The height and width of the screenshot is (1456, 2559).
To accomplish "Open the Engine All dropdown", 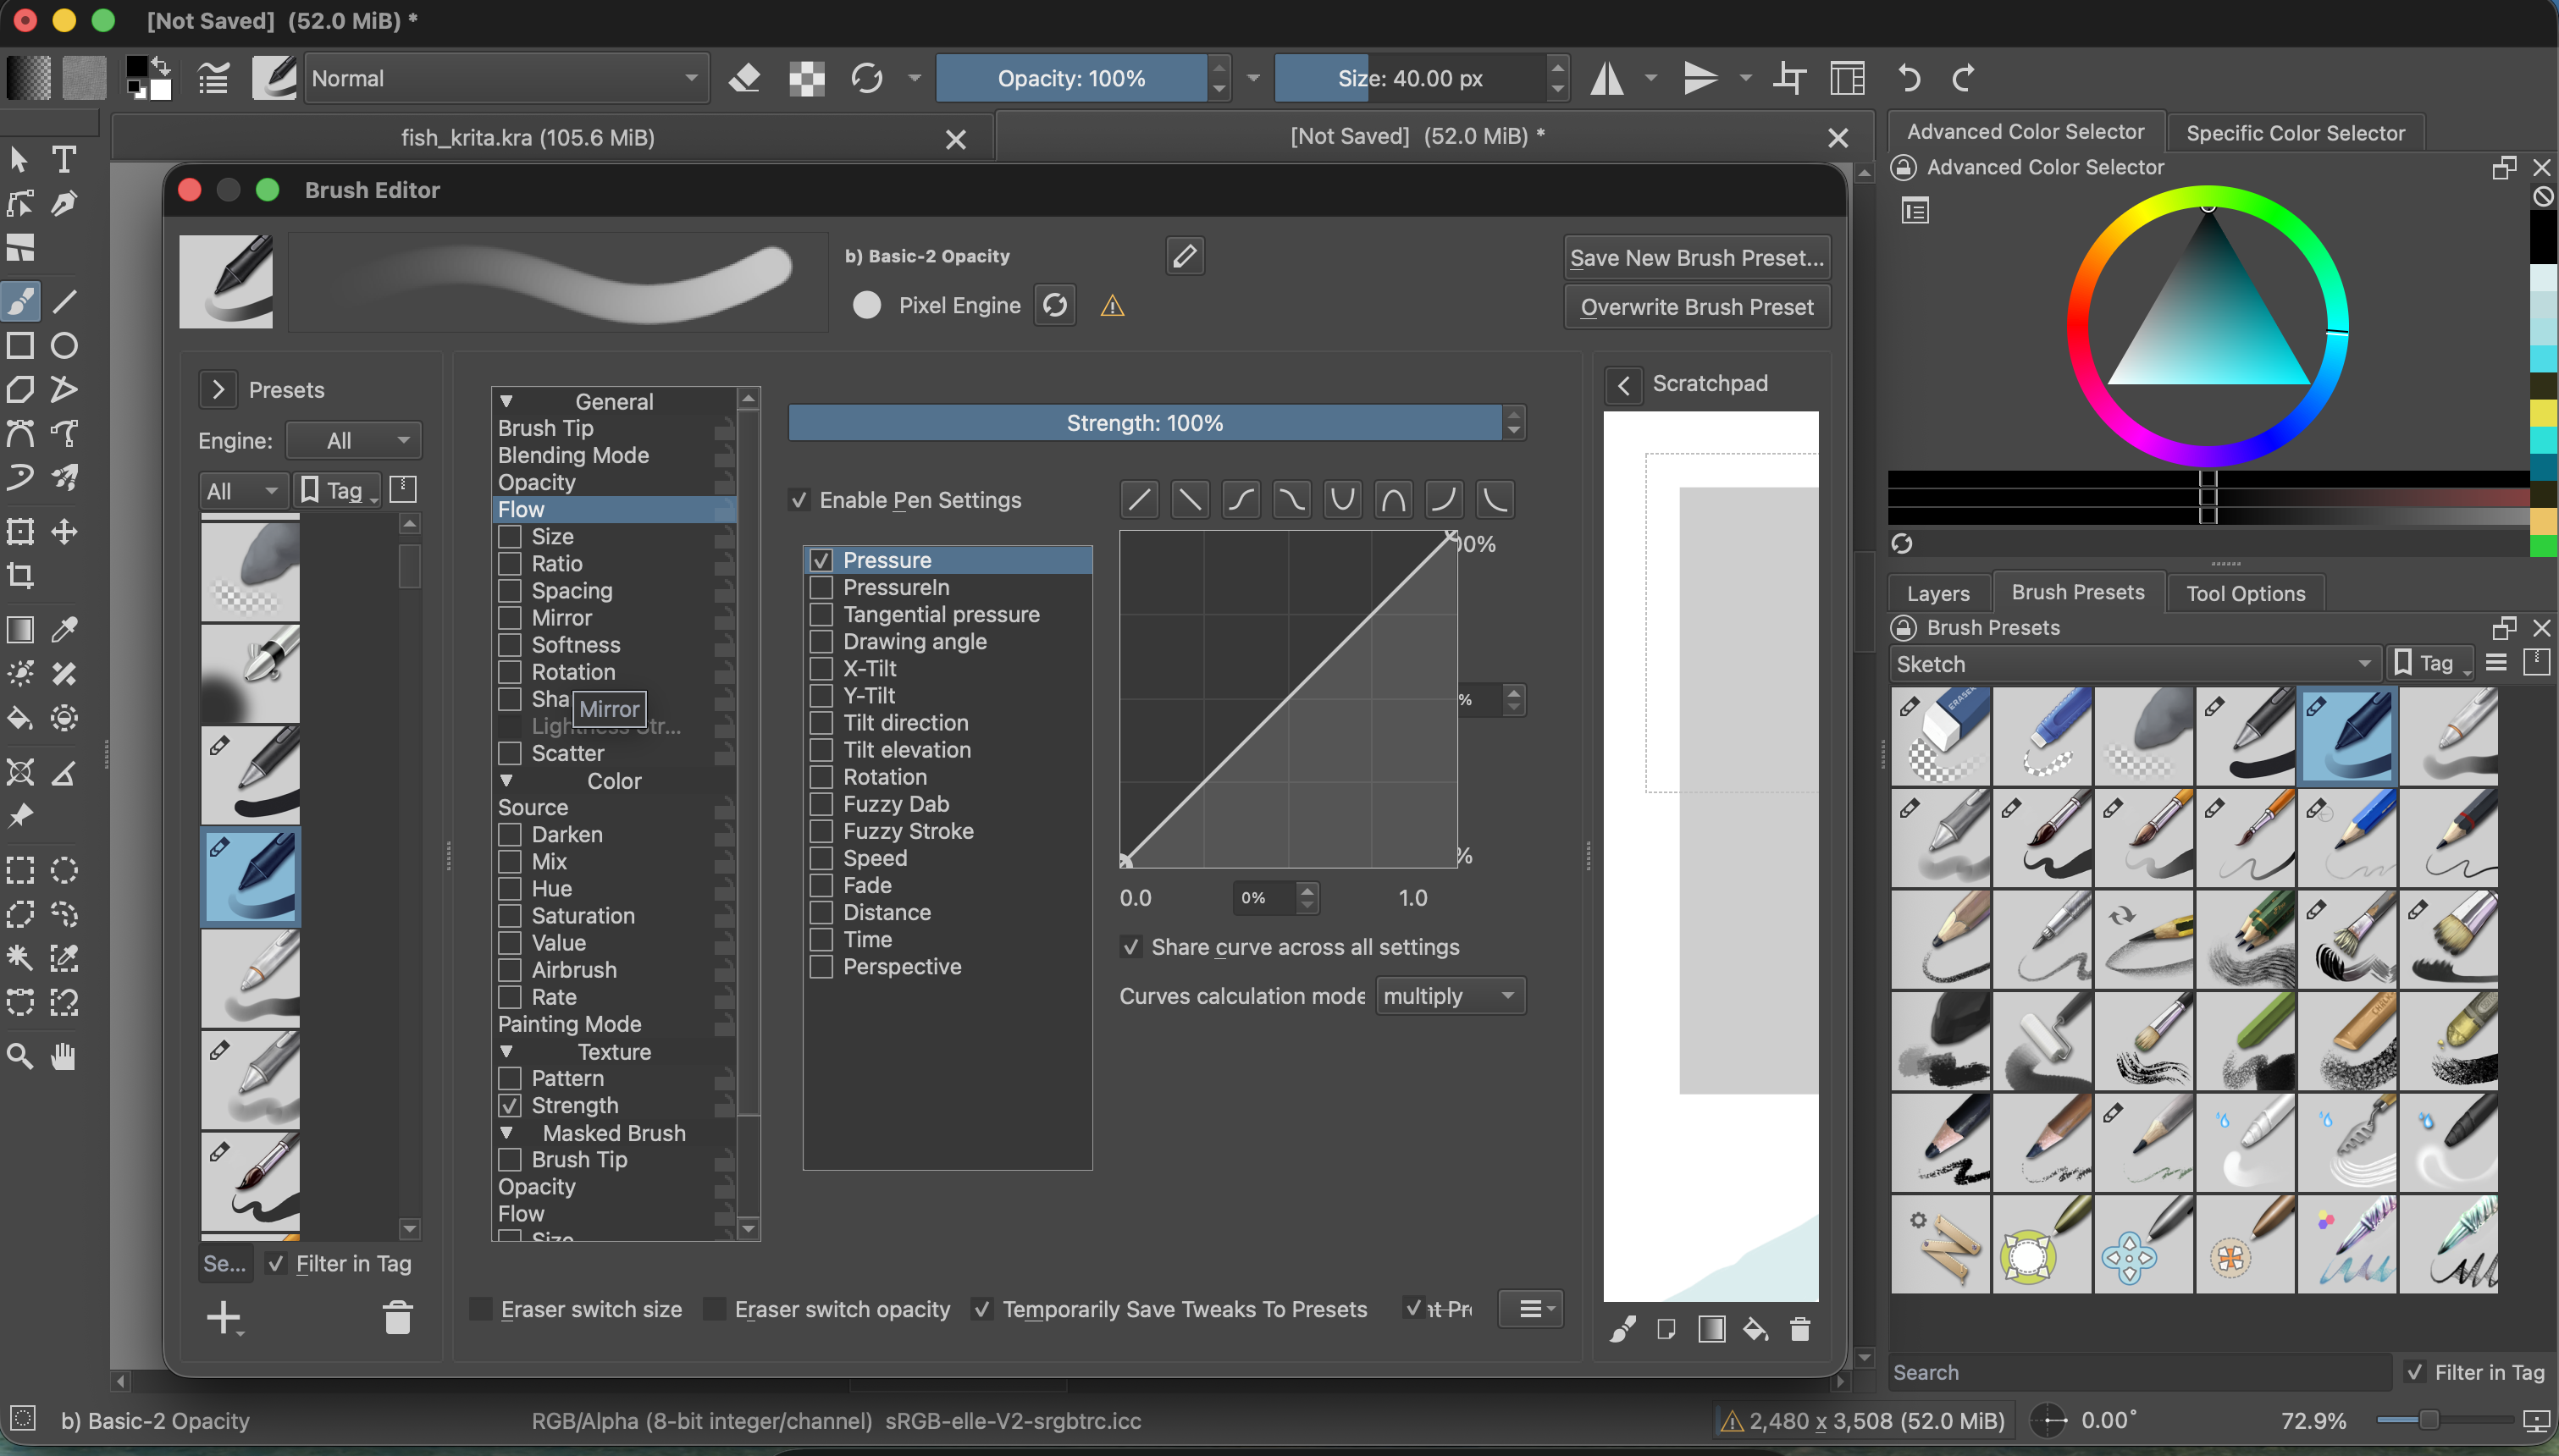I will click(354, 440).
